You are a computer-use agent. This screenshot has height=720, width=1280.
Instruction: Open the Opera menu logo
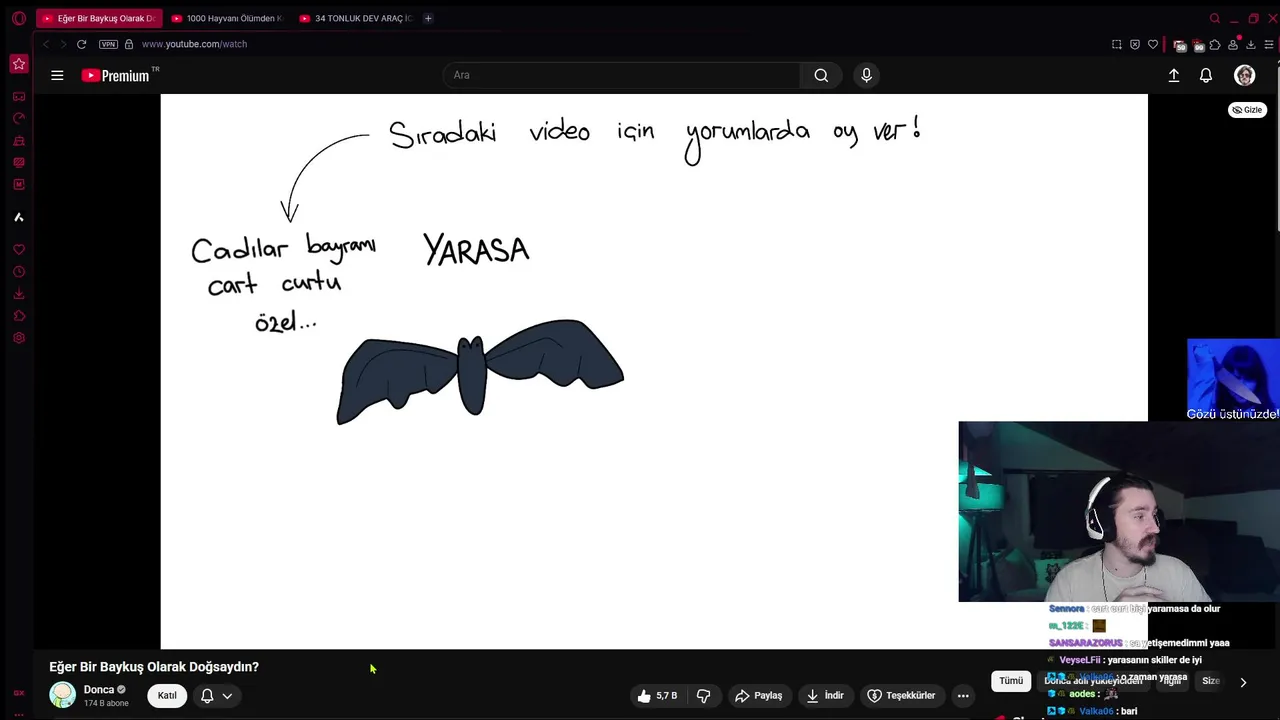[19, 18]
